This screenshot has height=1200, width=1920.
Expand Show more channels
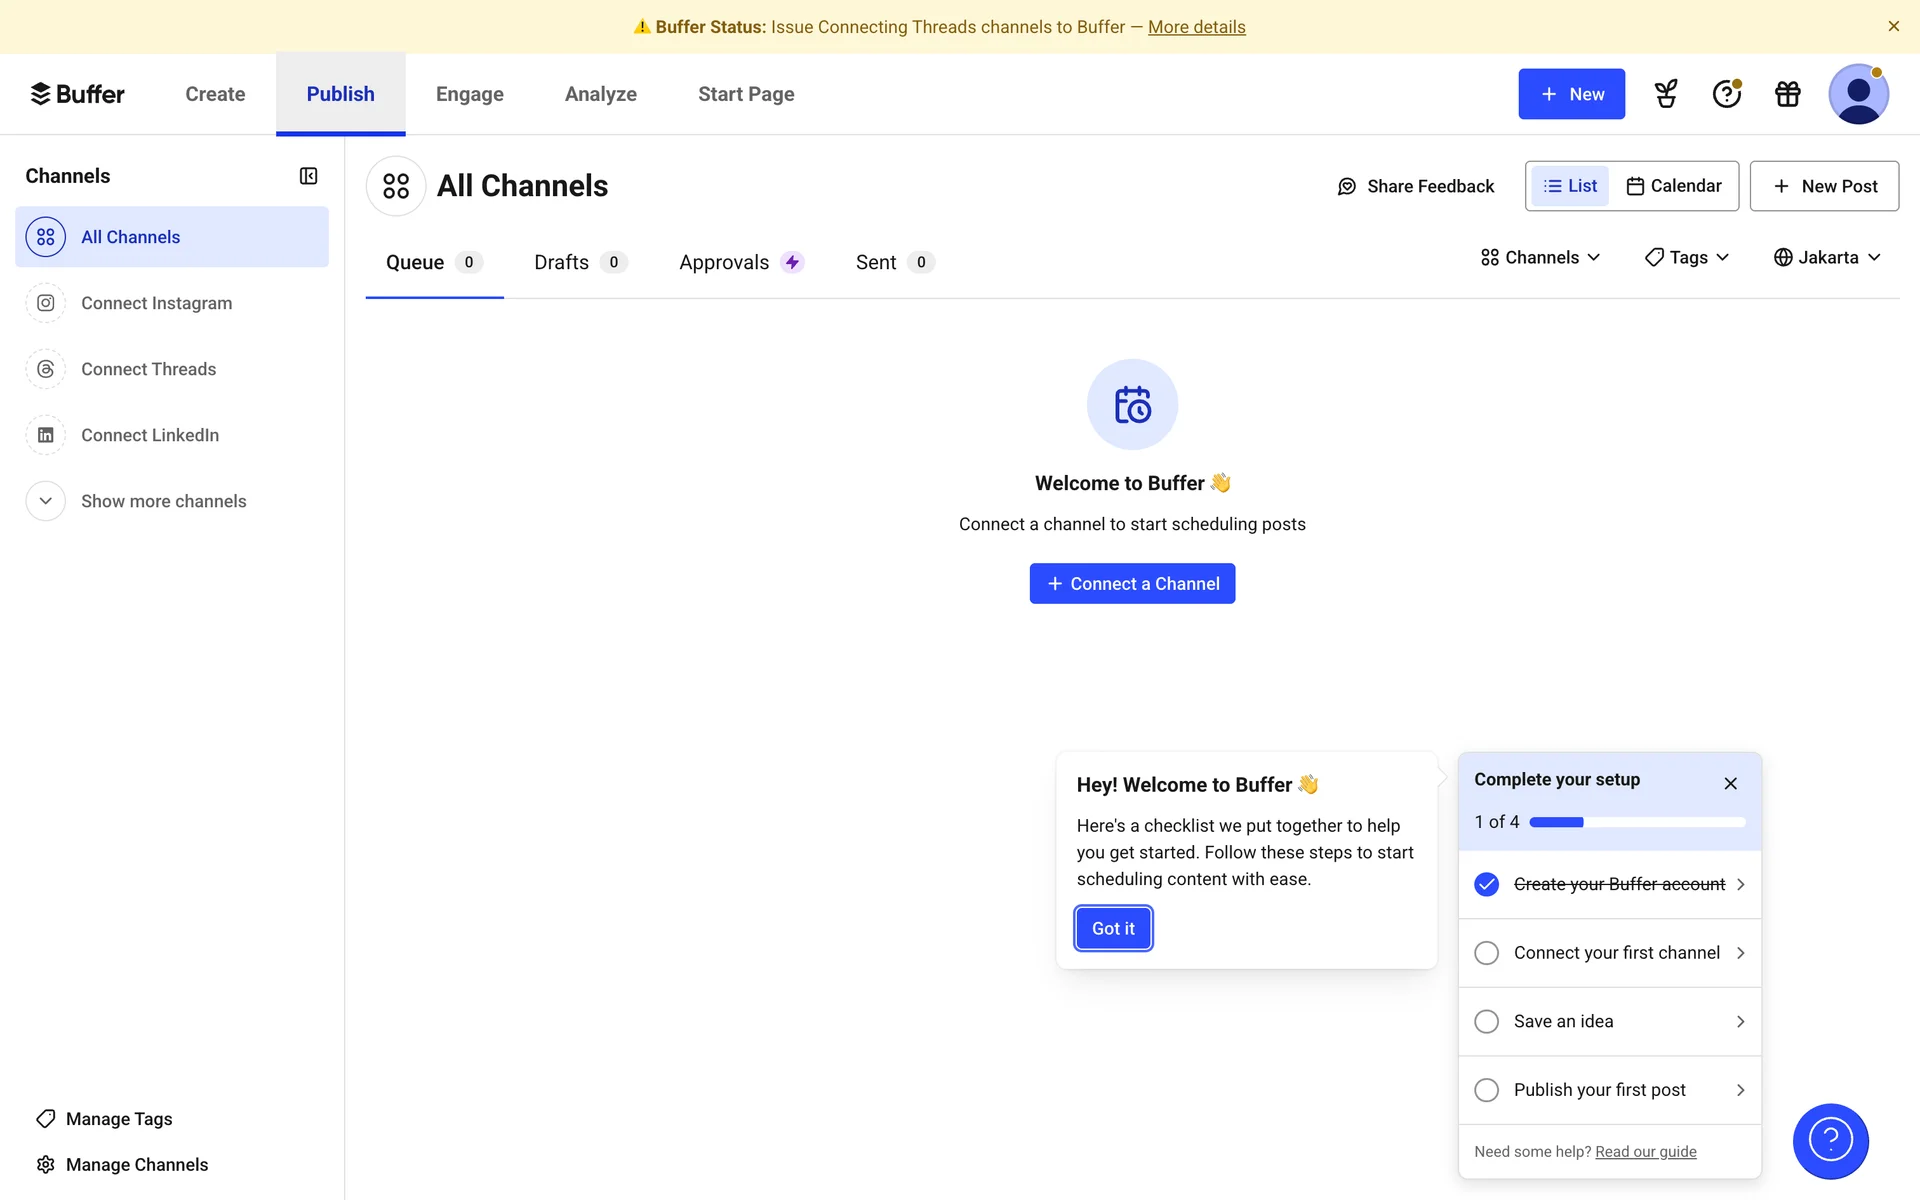point(46,501)
